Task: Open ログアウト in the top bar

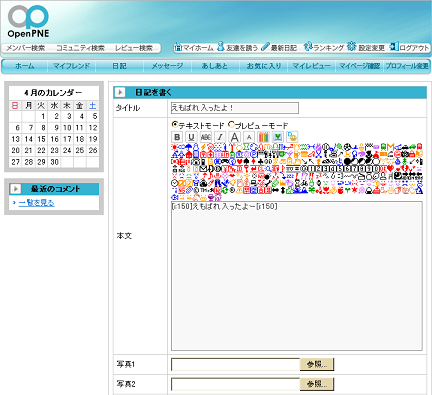Action: click(x=410, y=47)
